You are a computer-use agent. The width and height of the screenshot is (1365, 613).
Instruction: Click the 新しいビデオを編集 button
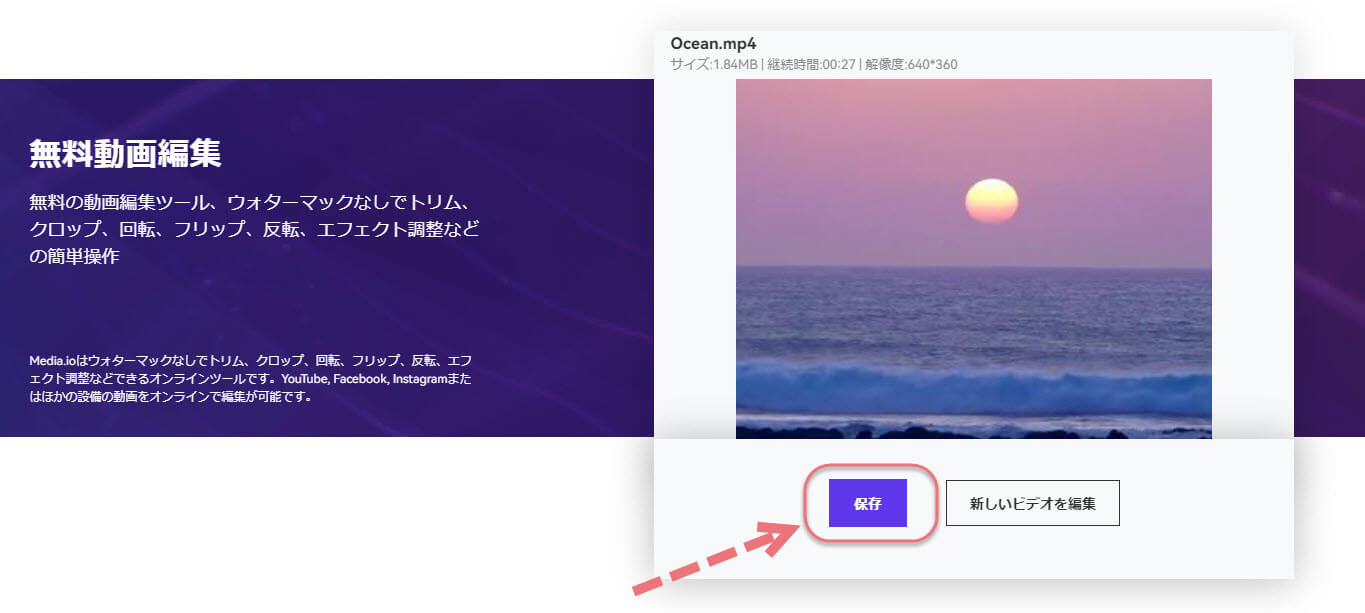(1032, 503)
